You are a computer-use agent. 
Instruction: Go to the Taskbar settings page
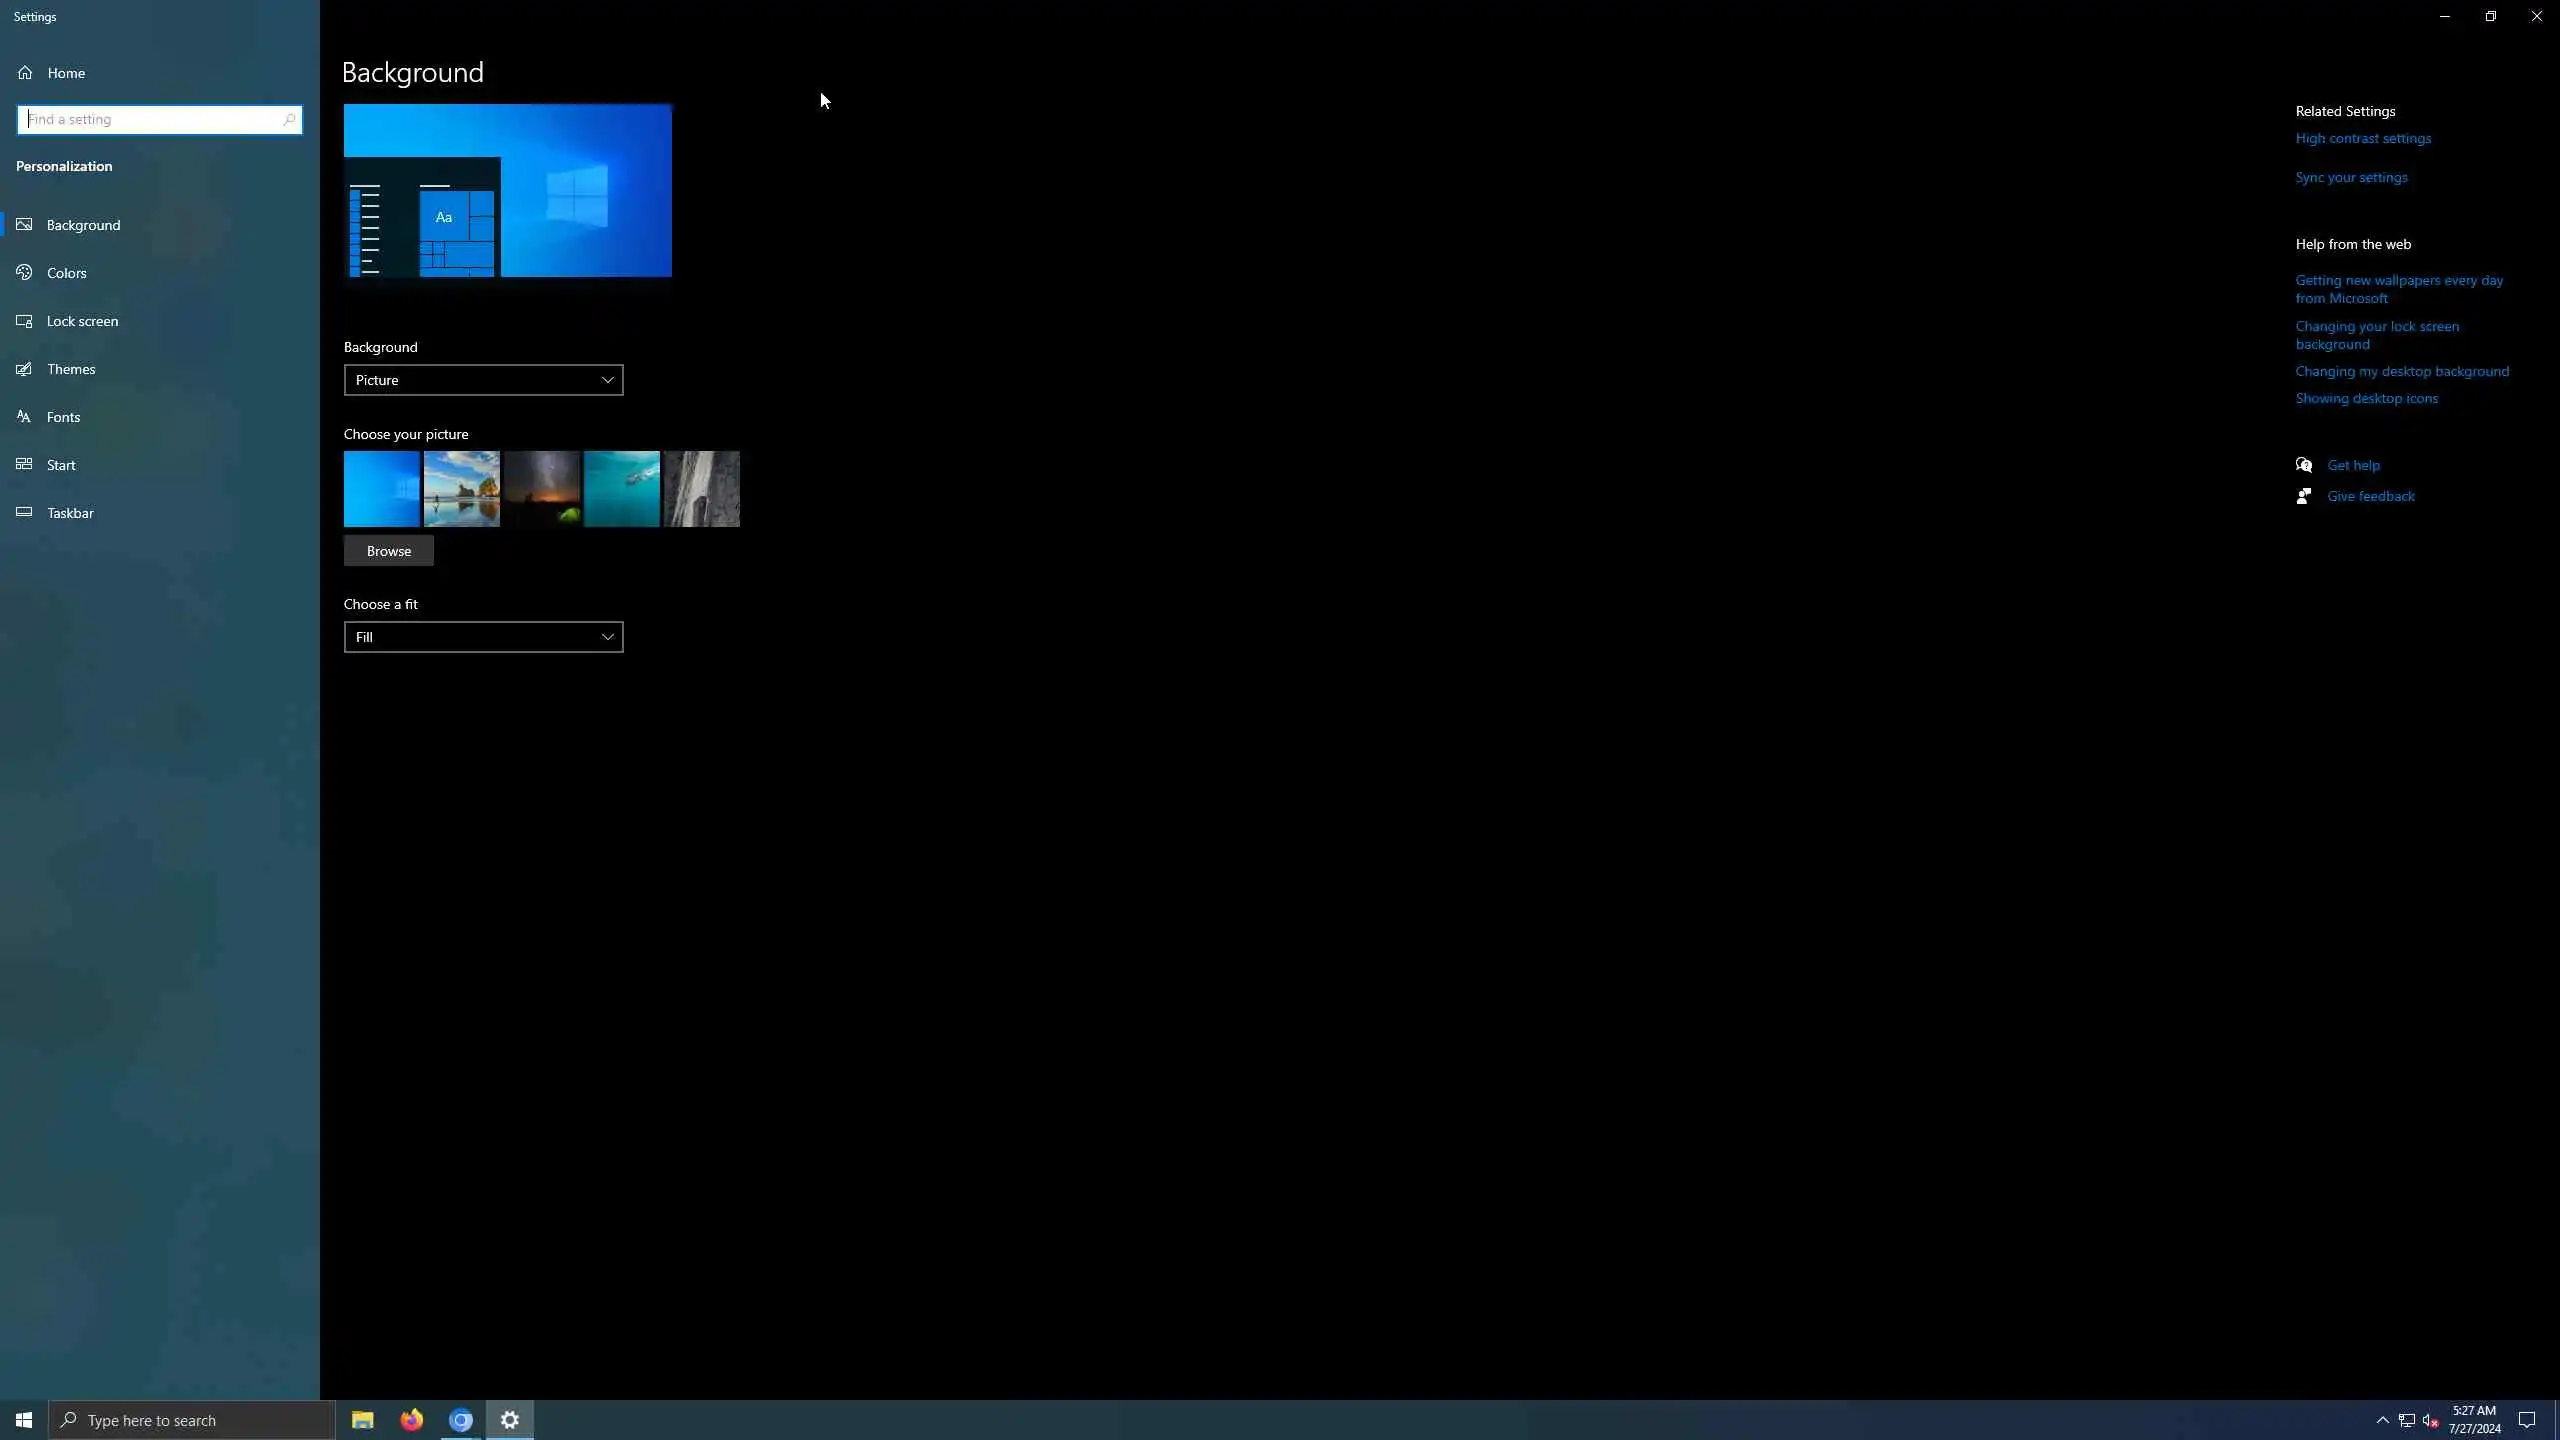tap(70, 513)
